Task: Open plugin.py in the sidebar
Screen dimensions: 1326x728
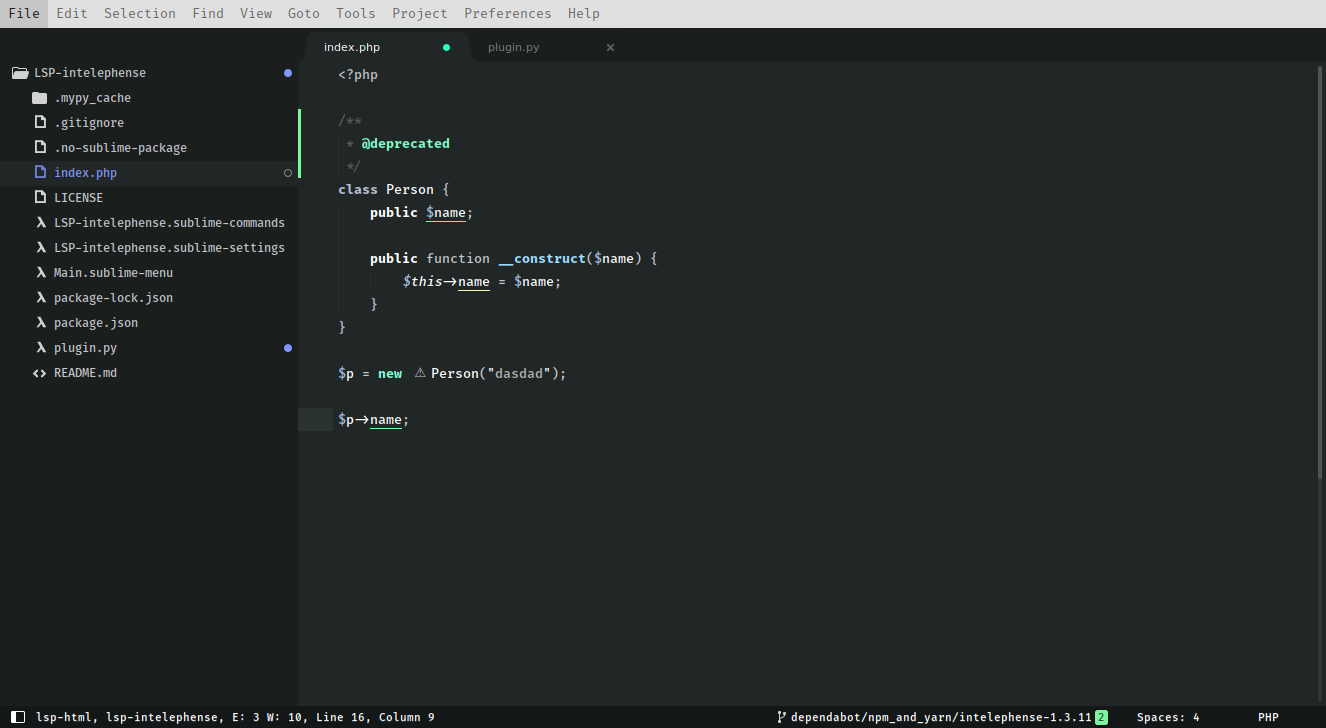Action: coord(85,348)
